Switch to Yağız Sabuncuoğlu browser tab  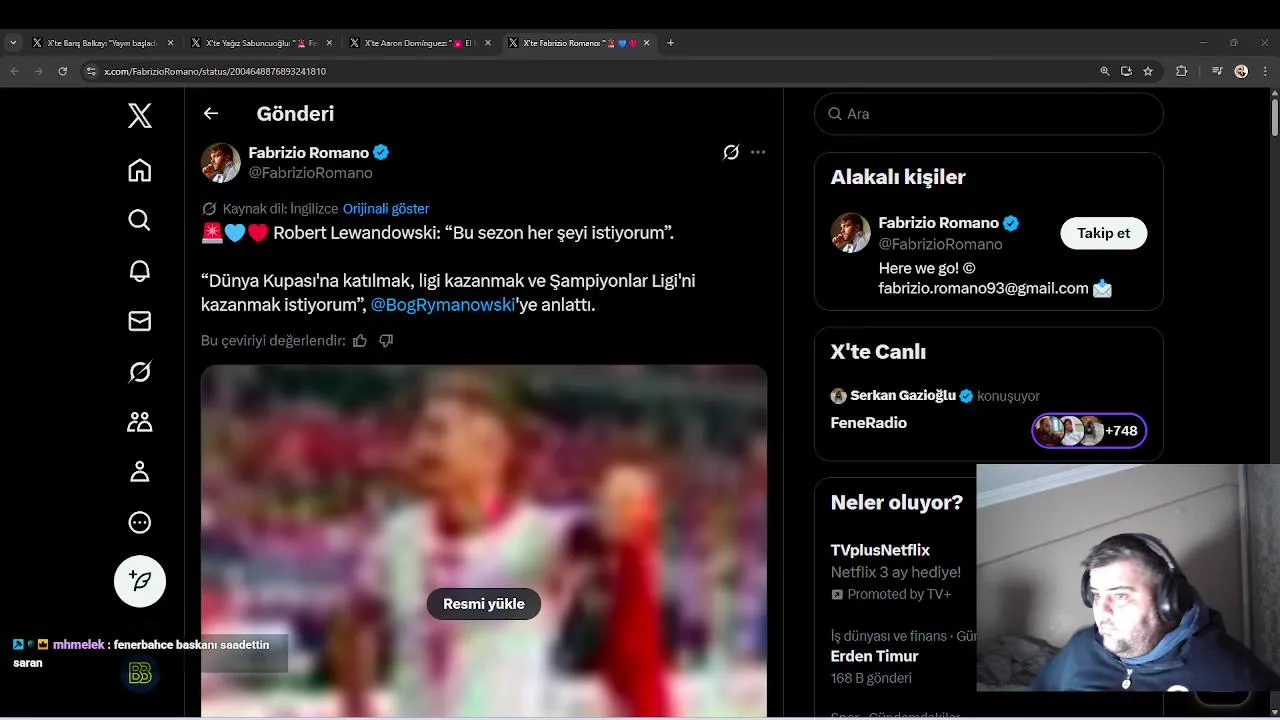pos(261,43)
